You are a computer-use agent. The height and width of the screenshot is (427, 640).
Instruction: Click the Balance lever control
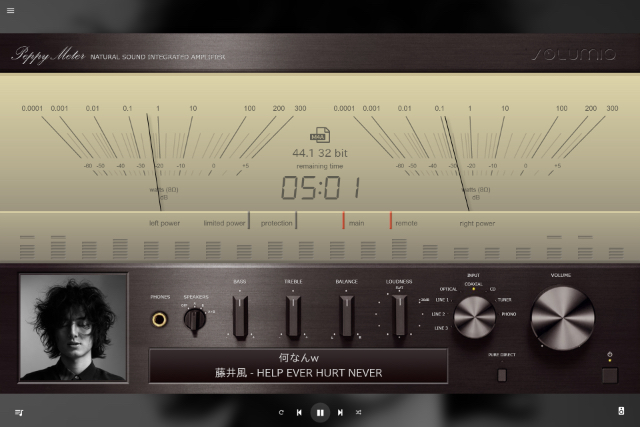tap(346, 316)
